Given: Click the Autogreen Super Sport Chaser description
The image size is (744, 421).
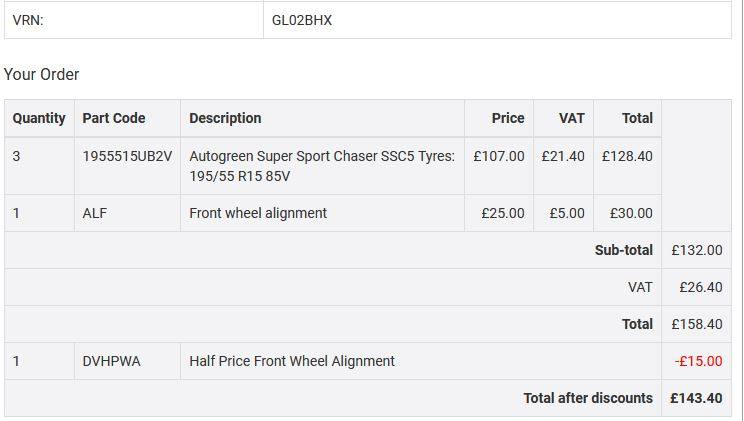Looking at the screenshot, I should point(321,165).
